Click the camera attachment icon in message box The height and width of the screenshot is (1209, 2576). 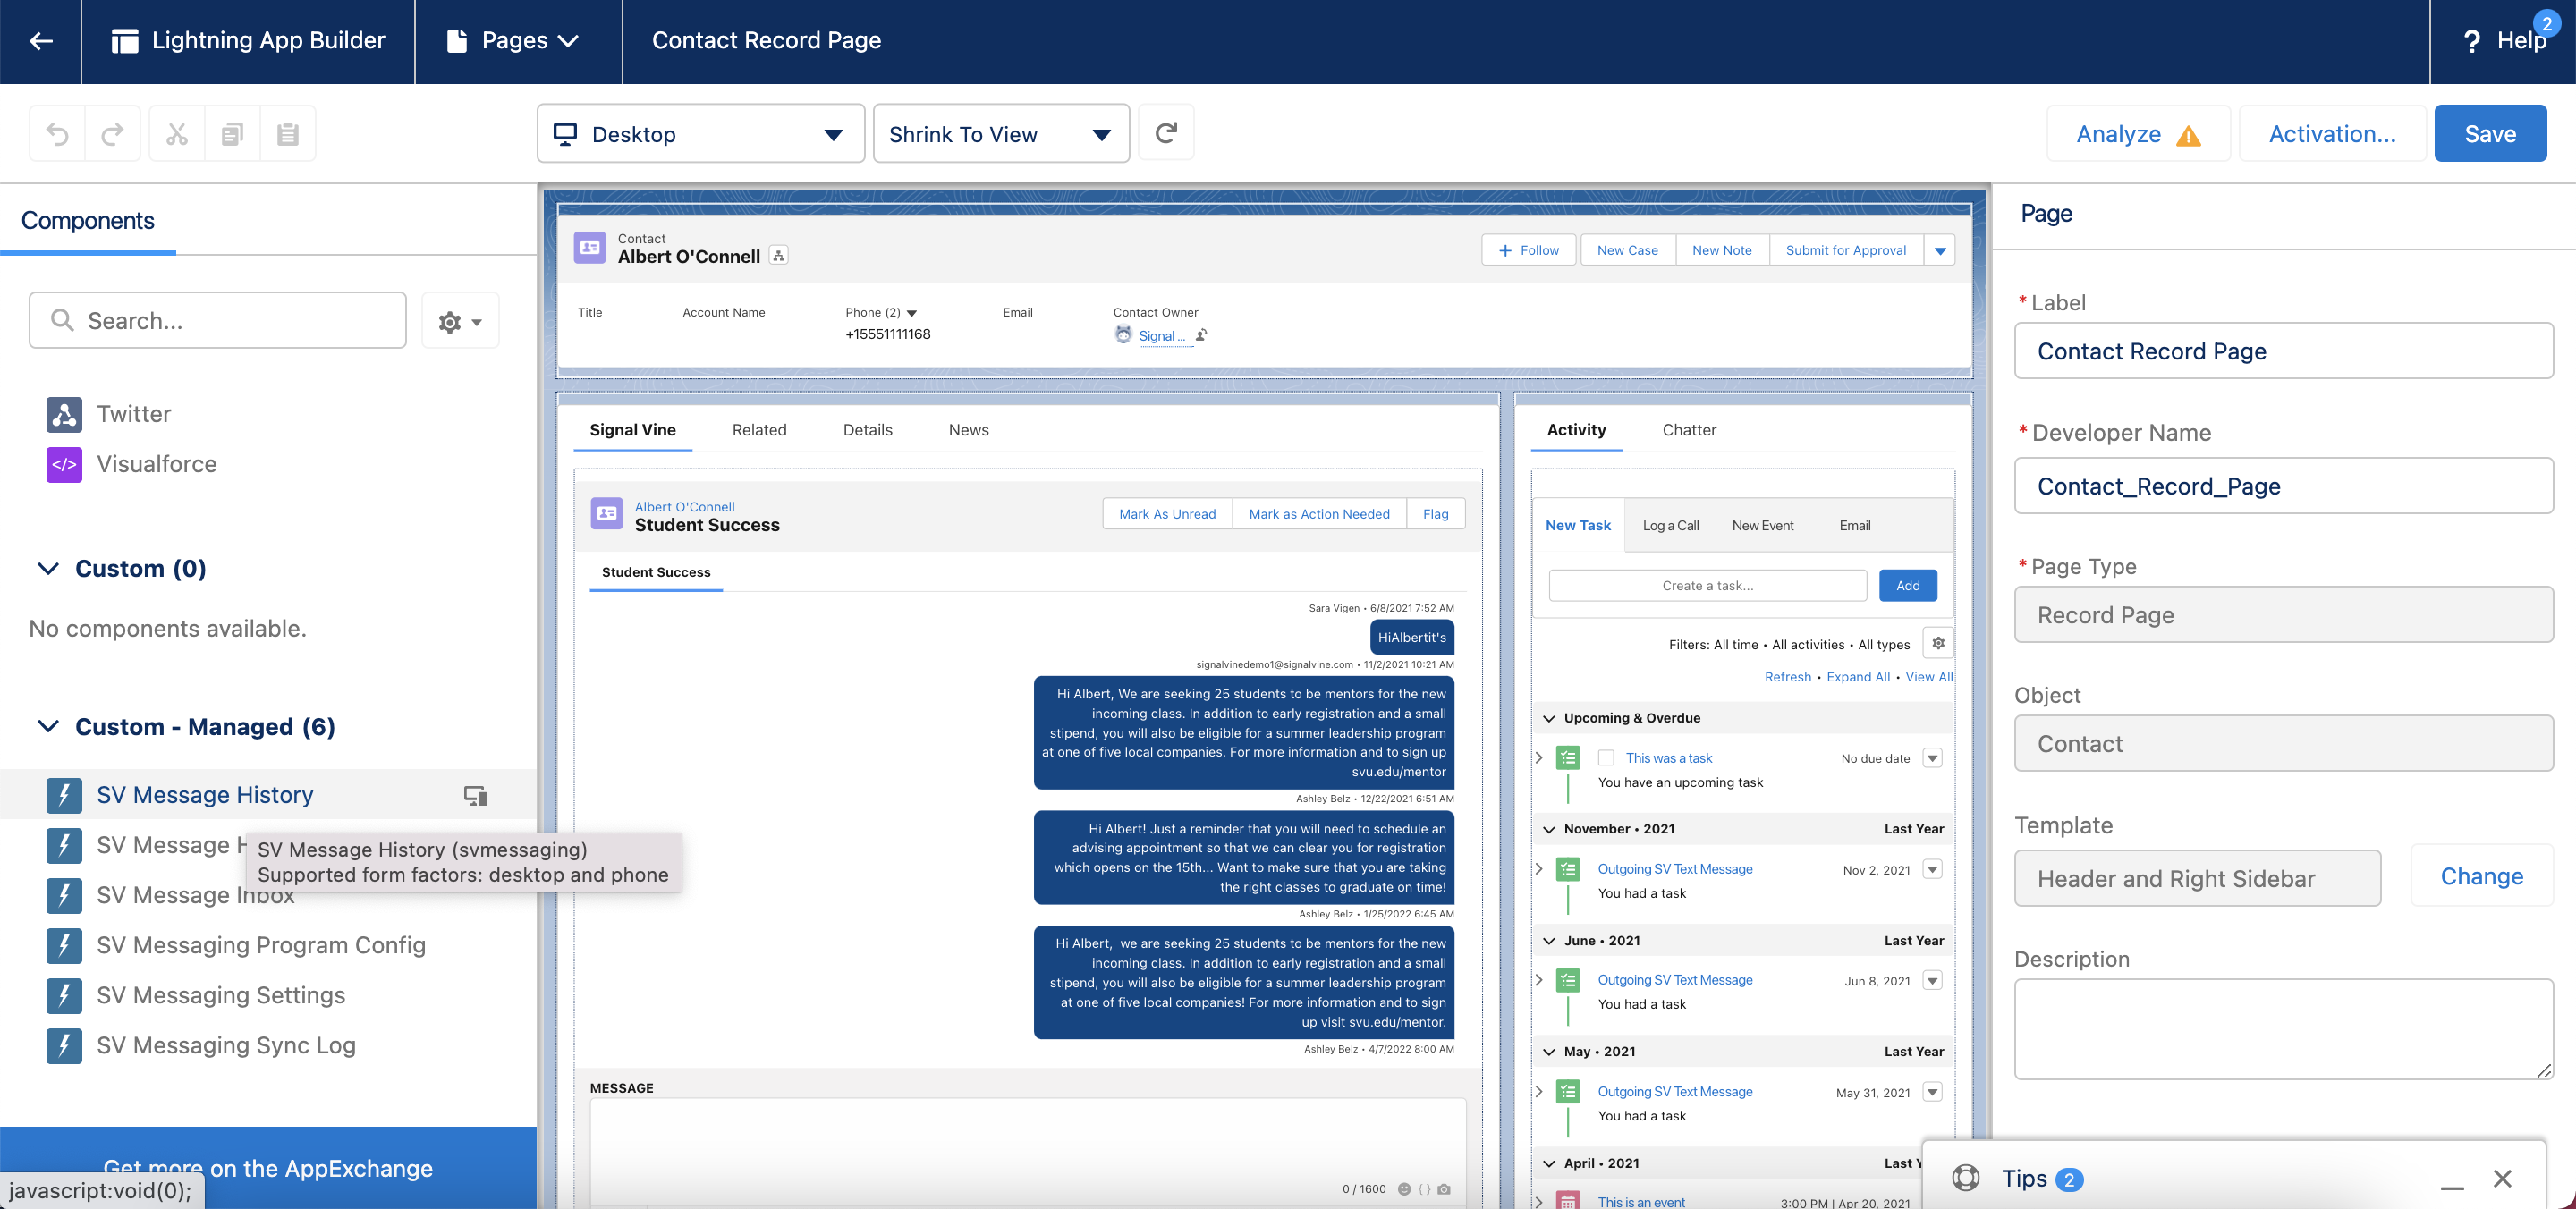[x=1444, y=1189]
